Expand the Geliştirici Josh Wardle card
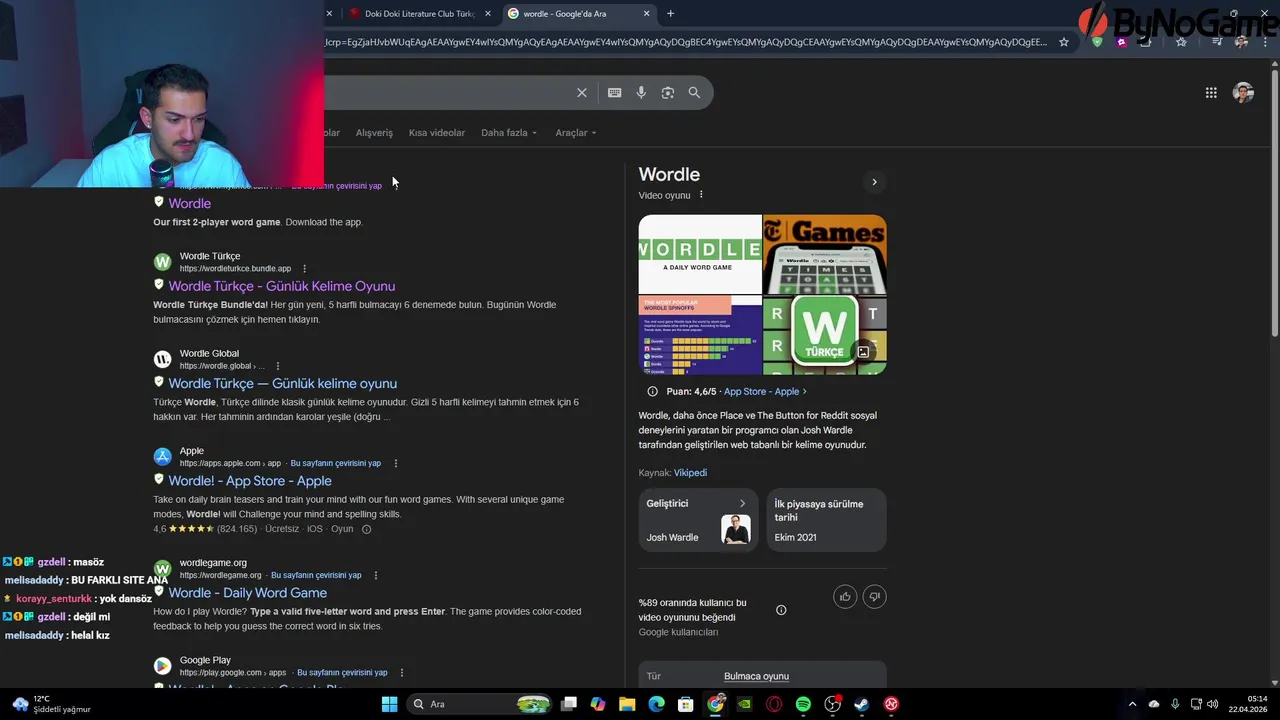 coord(698,520)
